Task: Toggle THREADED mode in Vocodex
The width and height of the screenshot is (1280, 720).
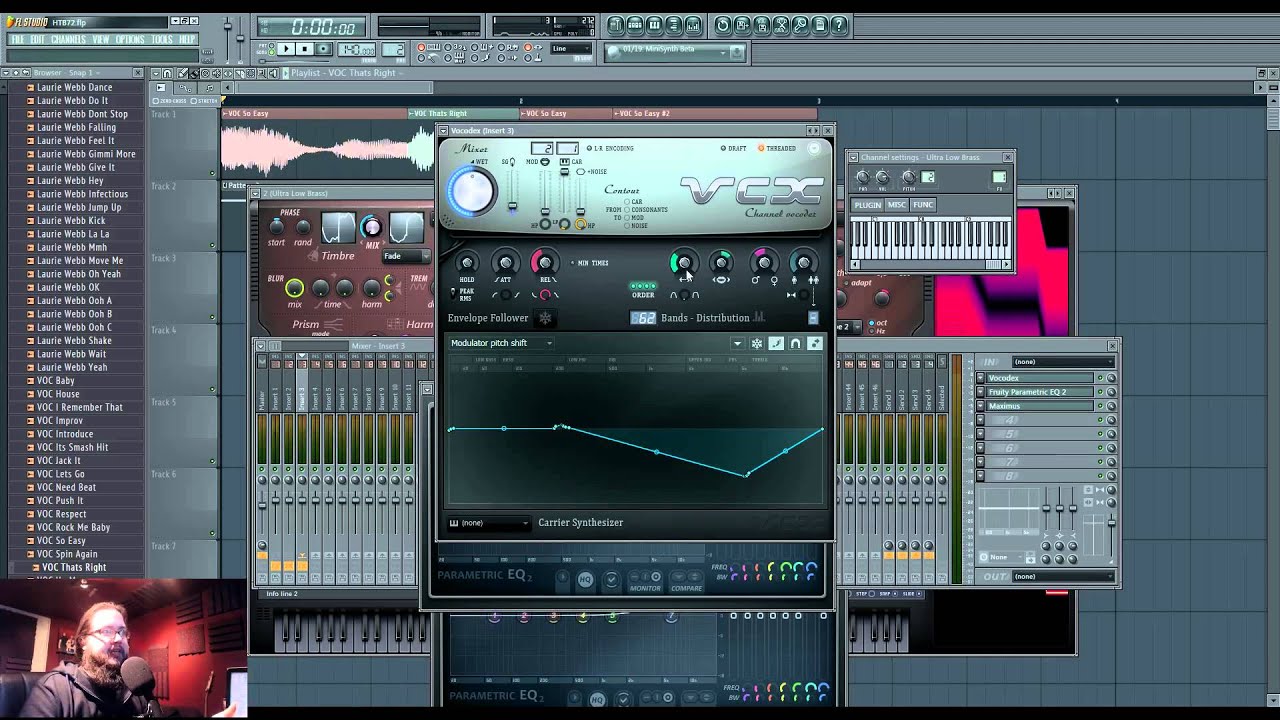Action: point(777,148)
